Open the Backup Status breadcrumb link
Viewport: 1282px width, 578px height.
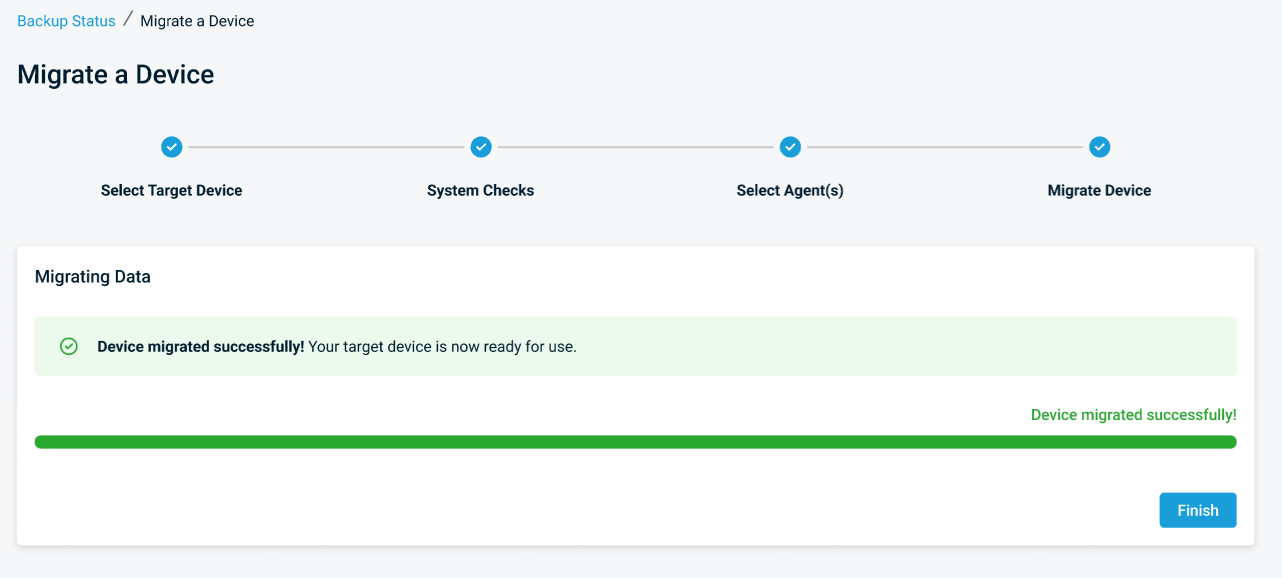pos(66,20)
